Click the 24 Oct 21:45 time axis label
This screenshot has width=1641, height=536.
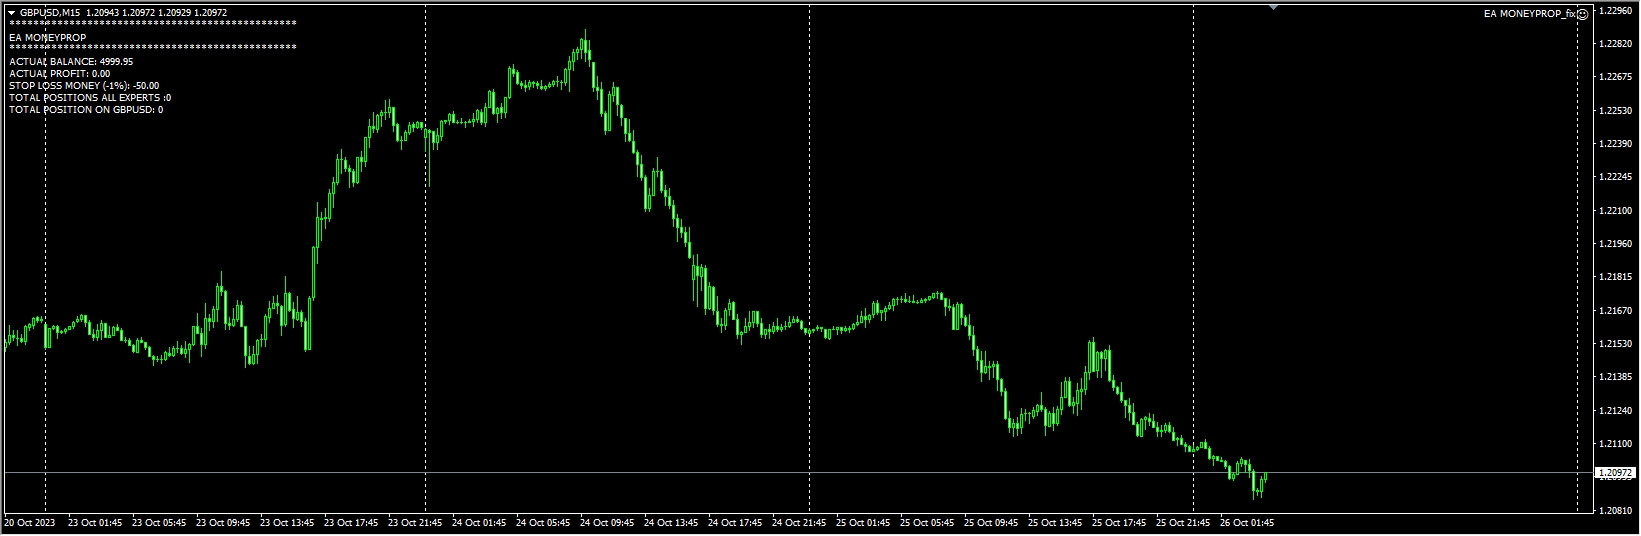tap(799, 522)
